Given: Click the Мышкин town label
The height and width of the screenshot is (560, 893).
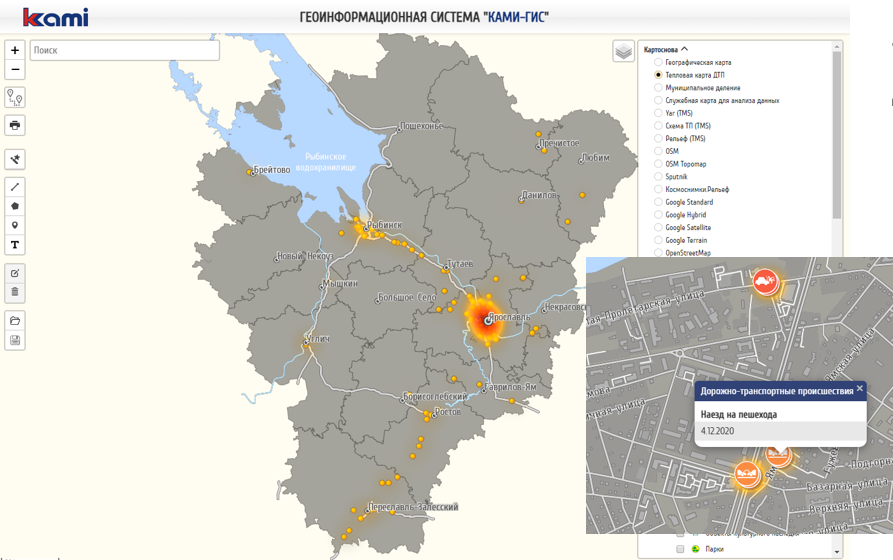Looking at the screenshot, I should [340, 283].
